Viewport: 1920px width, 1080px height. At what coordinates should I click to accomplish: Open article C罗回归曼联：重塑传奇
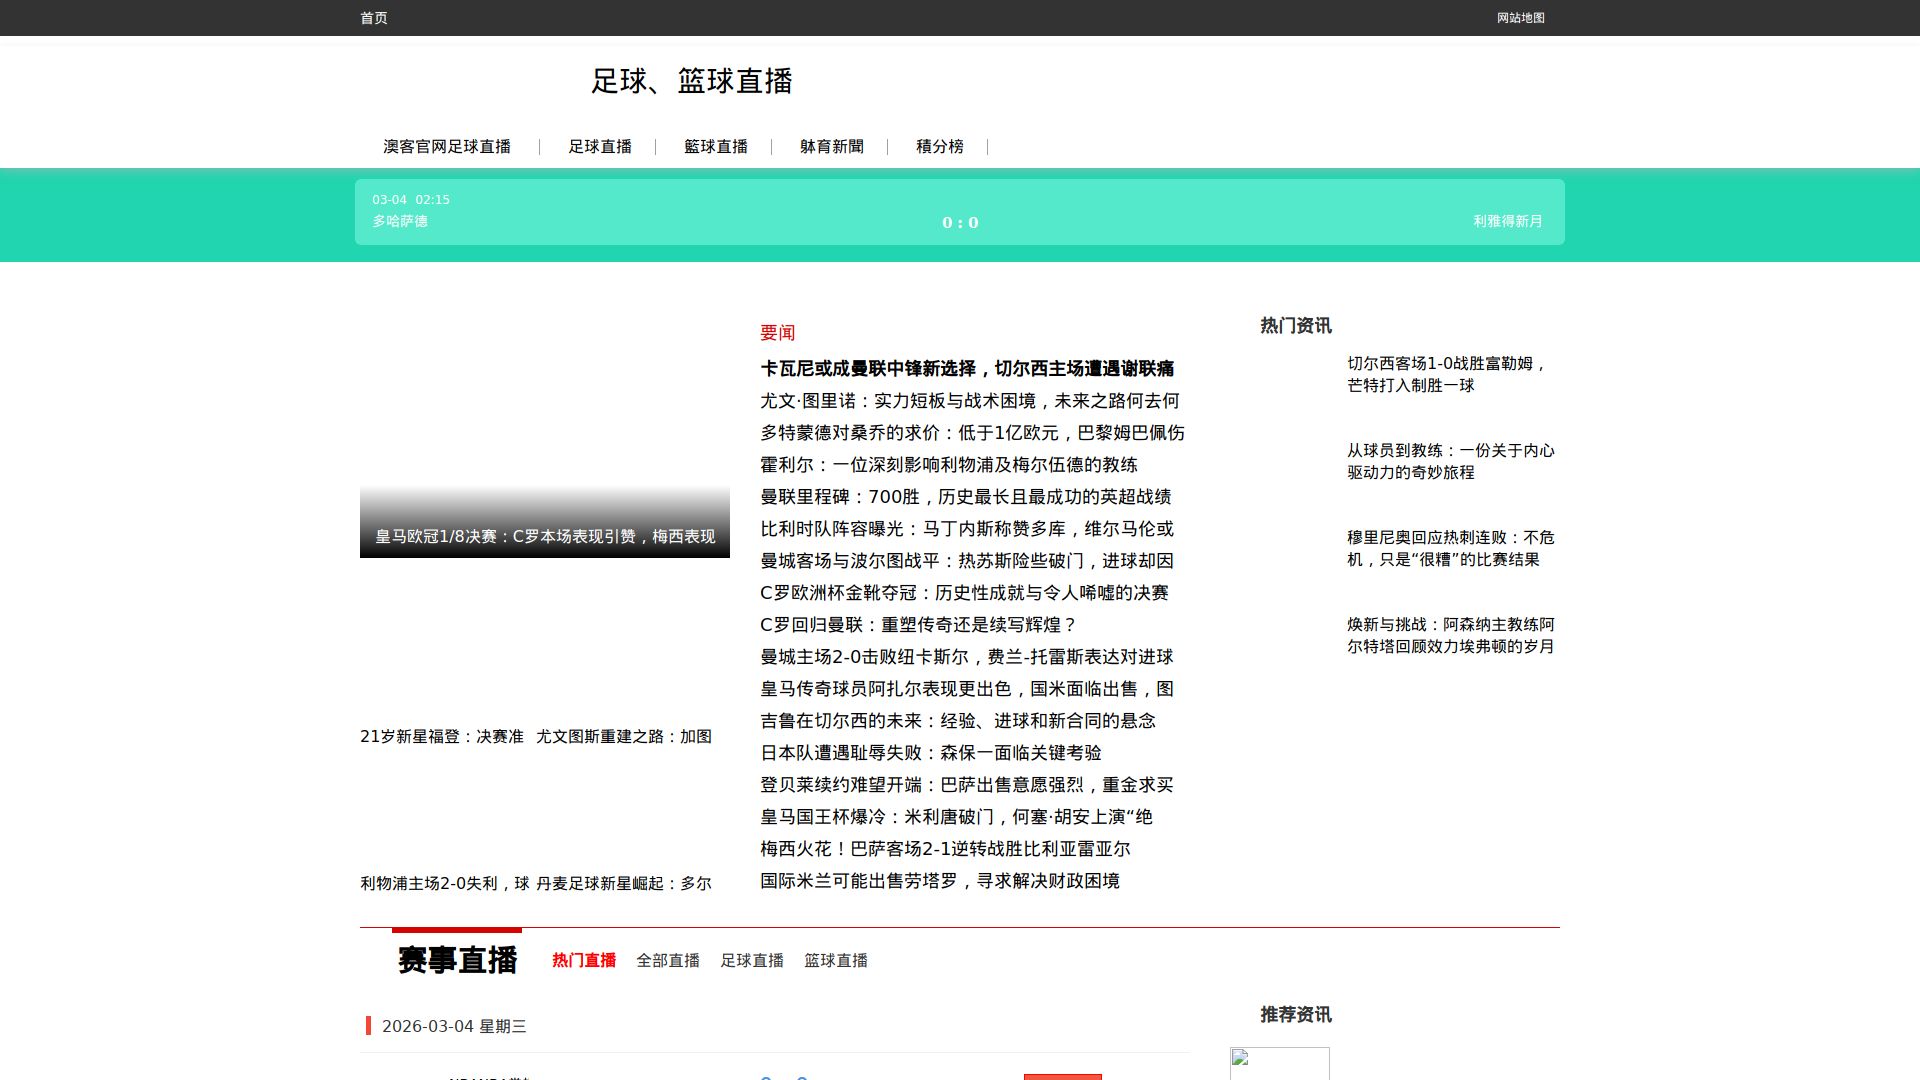918,625
